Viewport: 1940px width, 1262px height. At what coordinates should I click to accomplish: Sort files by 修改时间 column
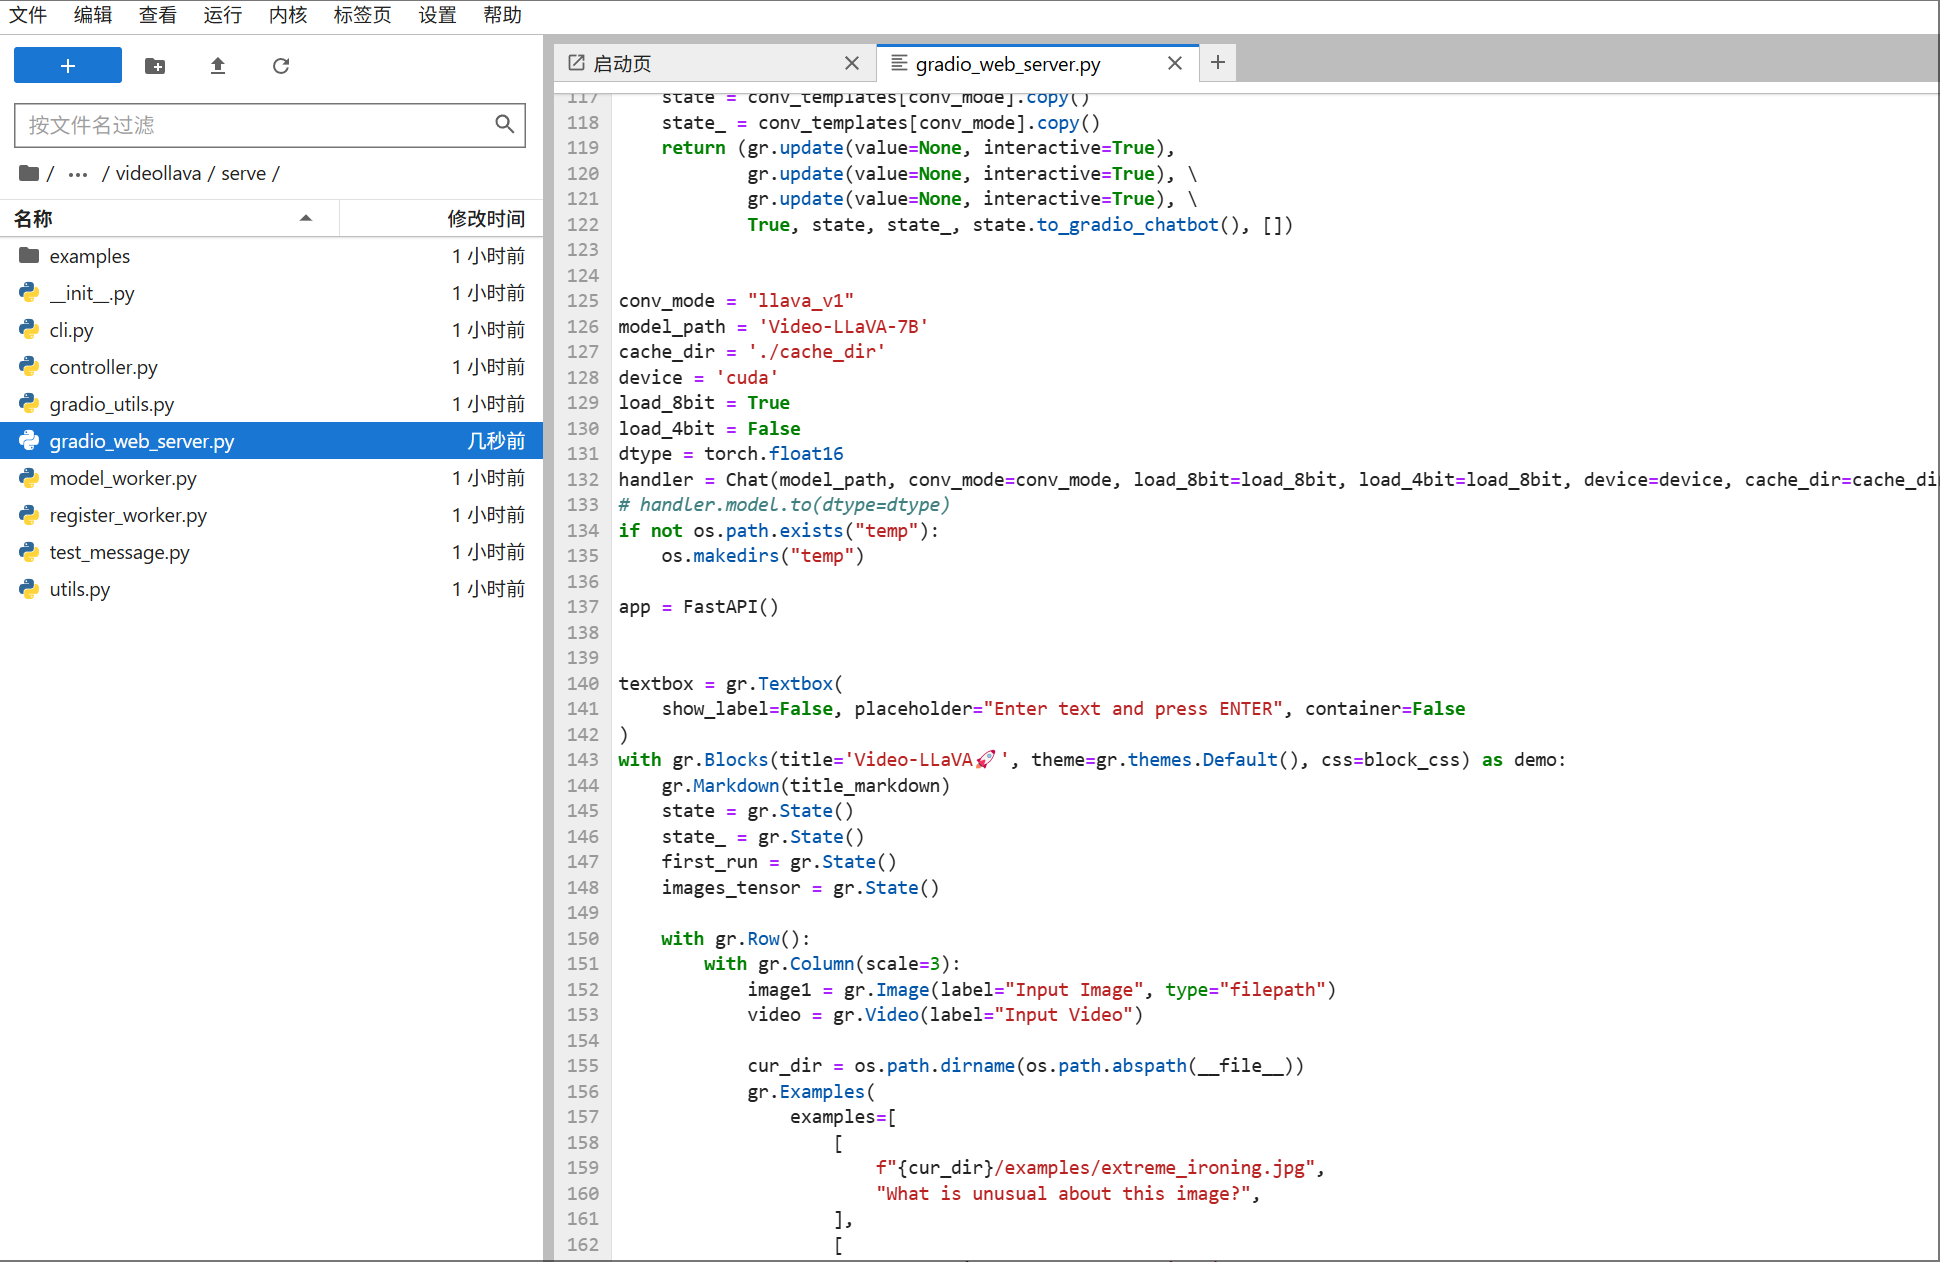pyautogui.click(x=485, y=218)
